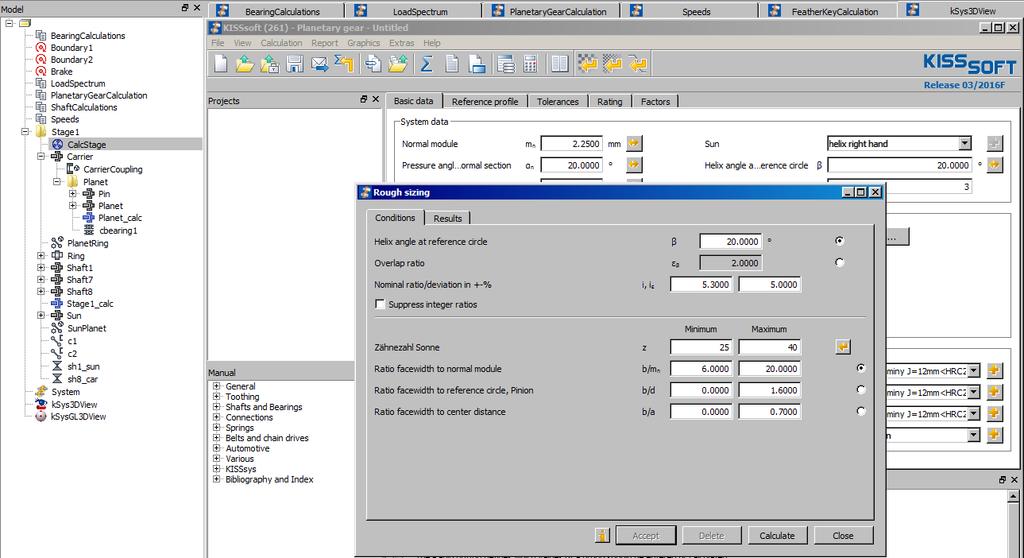Click the Normal module input field
Image resolution: width=1024 pixels, height=558 pixels.
(x=571, y=144)
